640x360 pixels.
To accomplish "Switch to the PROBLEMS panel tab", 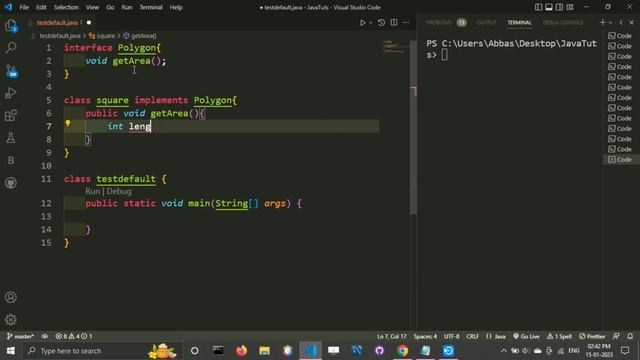I will (446, 23).
